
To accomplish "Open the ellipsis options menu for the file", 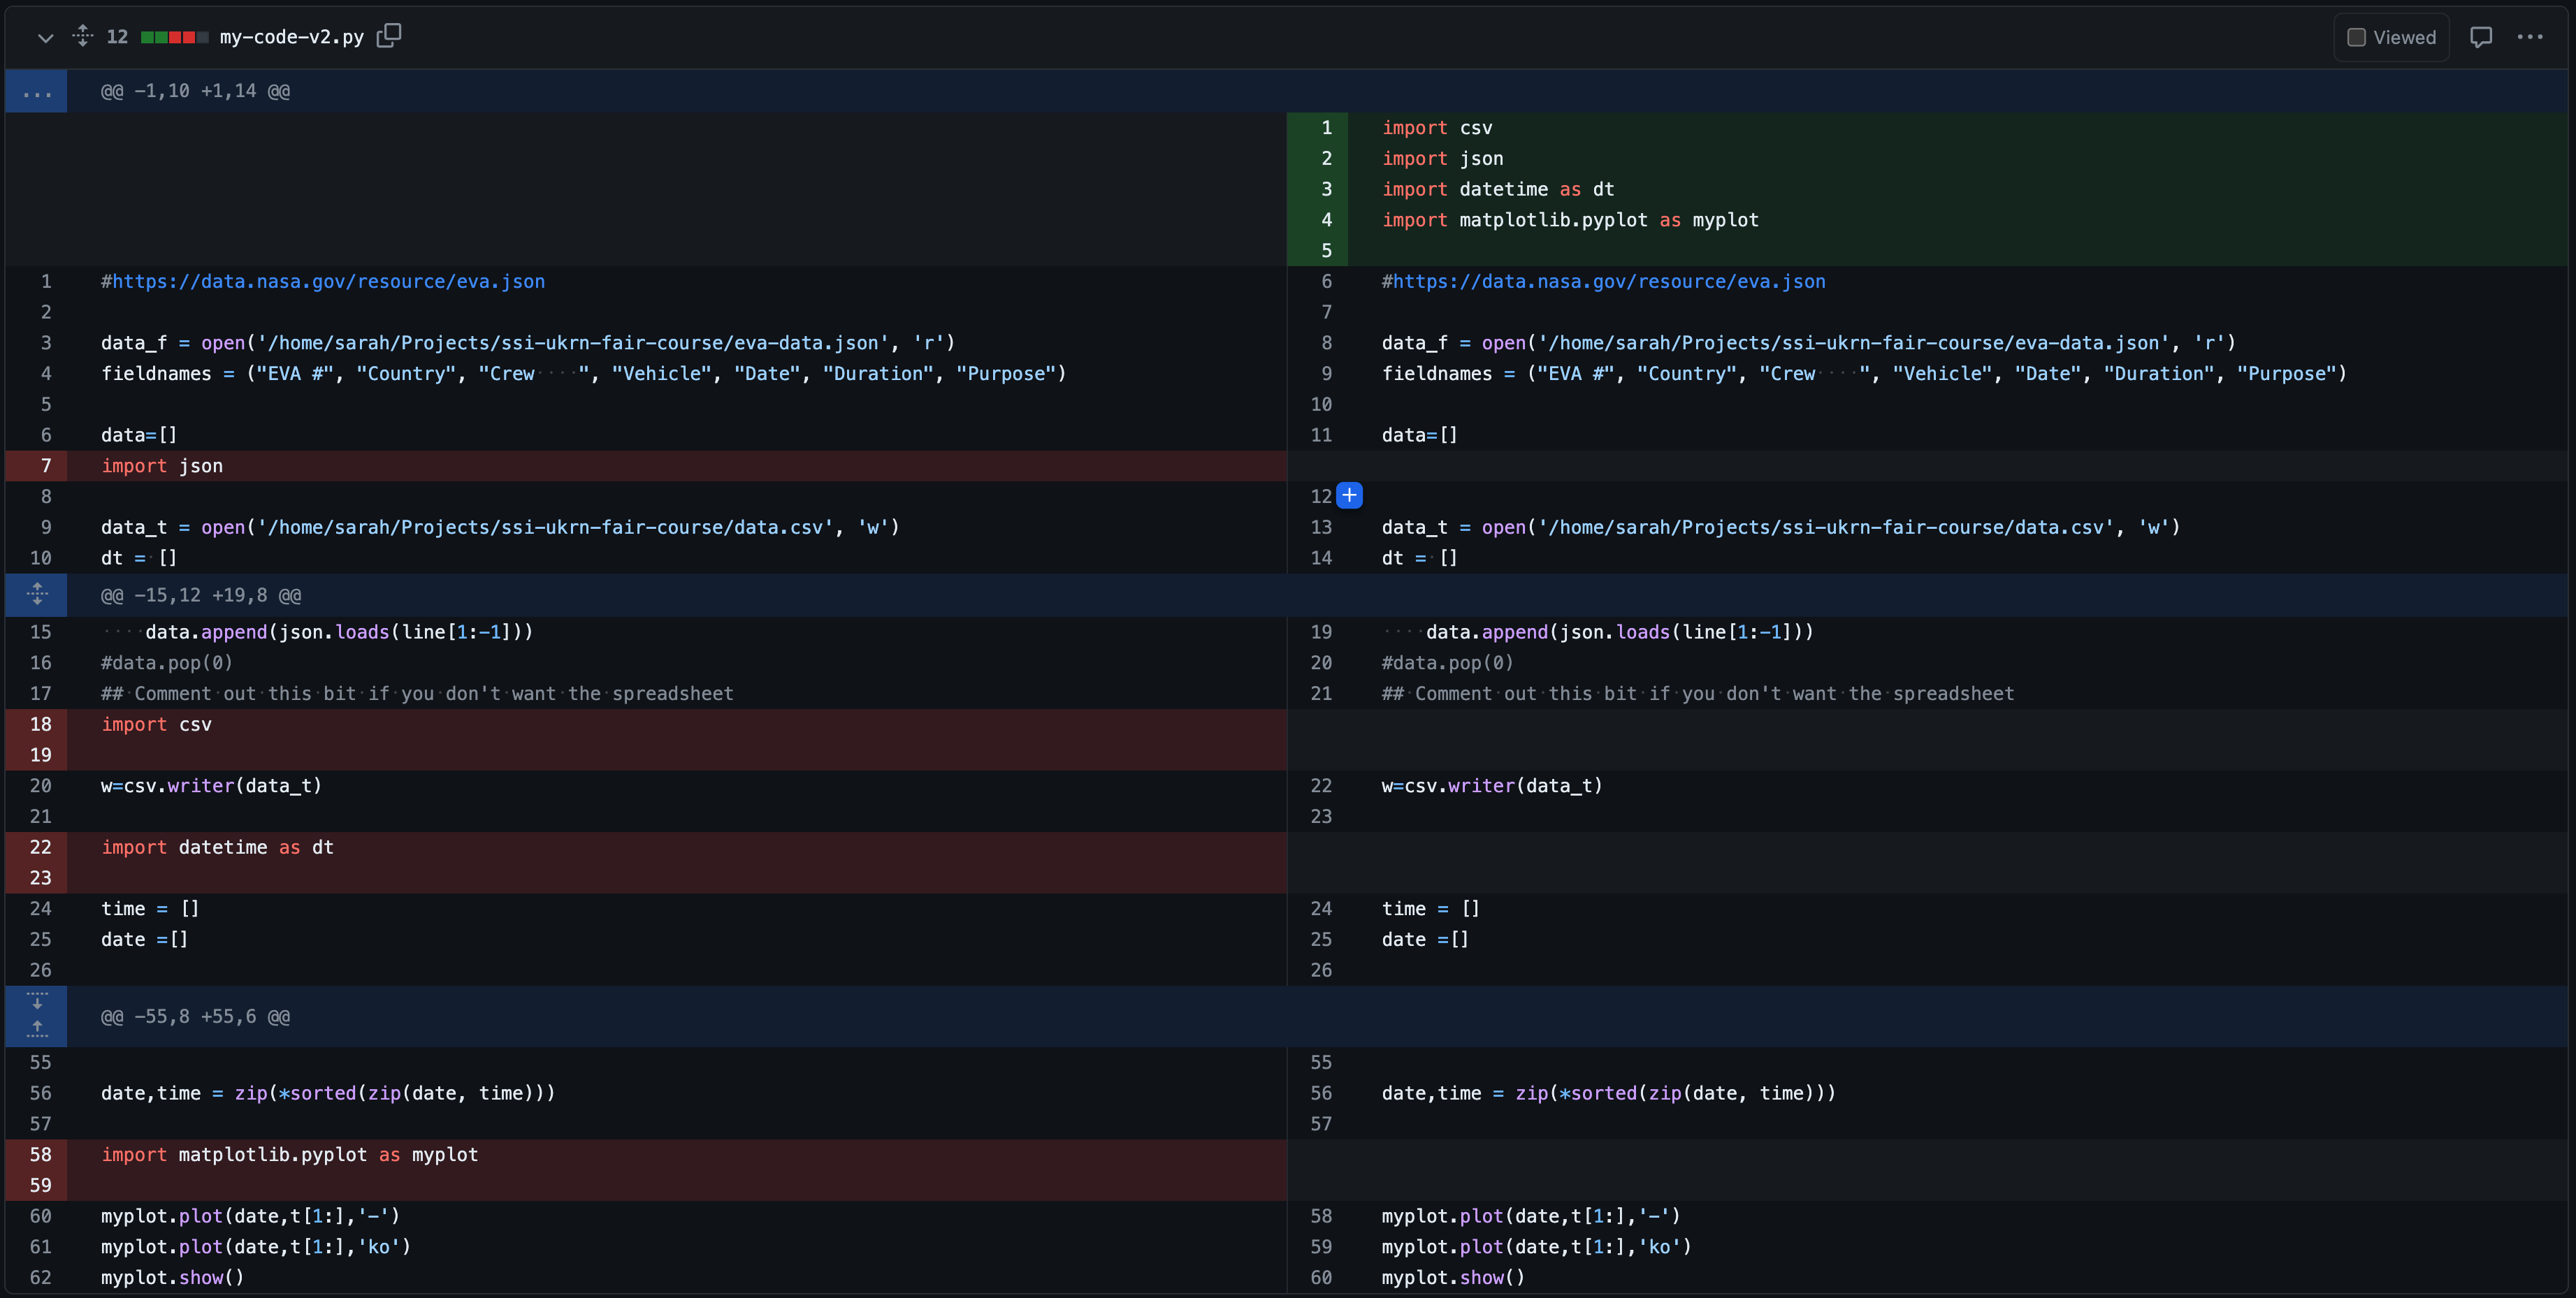I will (x=2531, y=36).
